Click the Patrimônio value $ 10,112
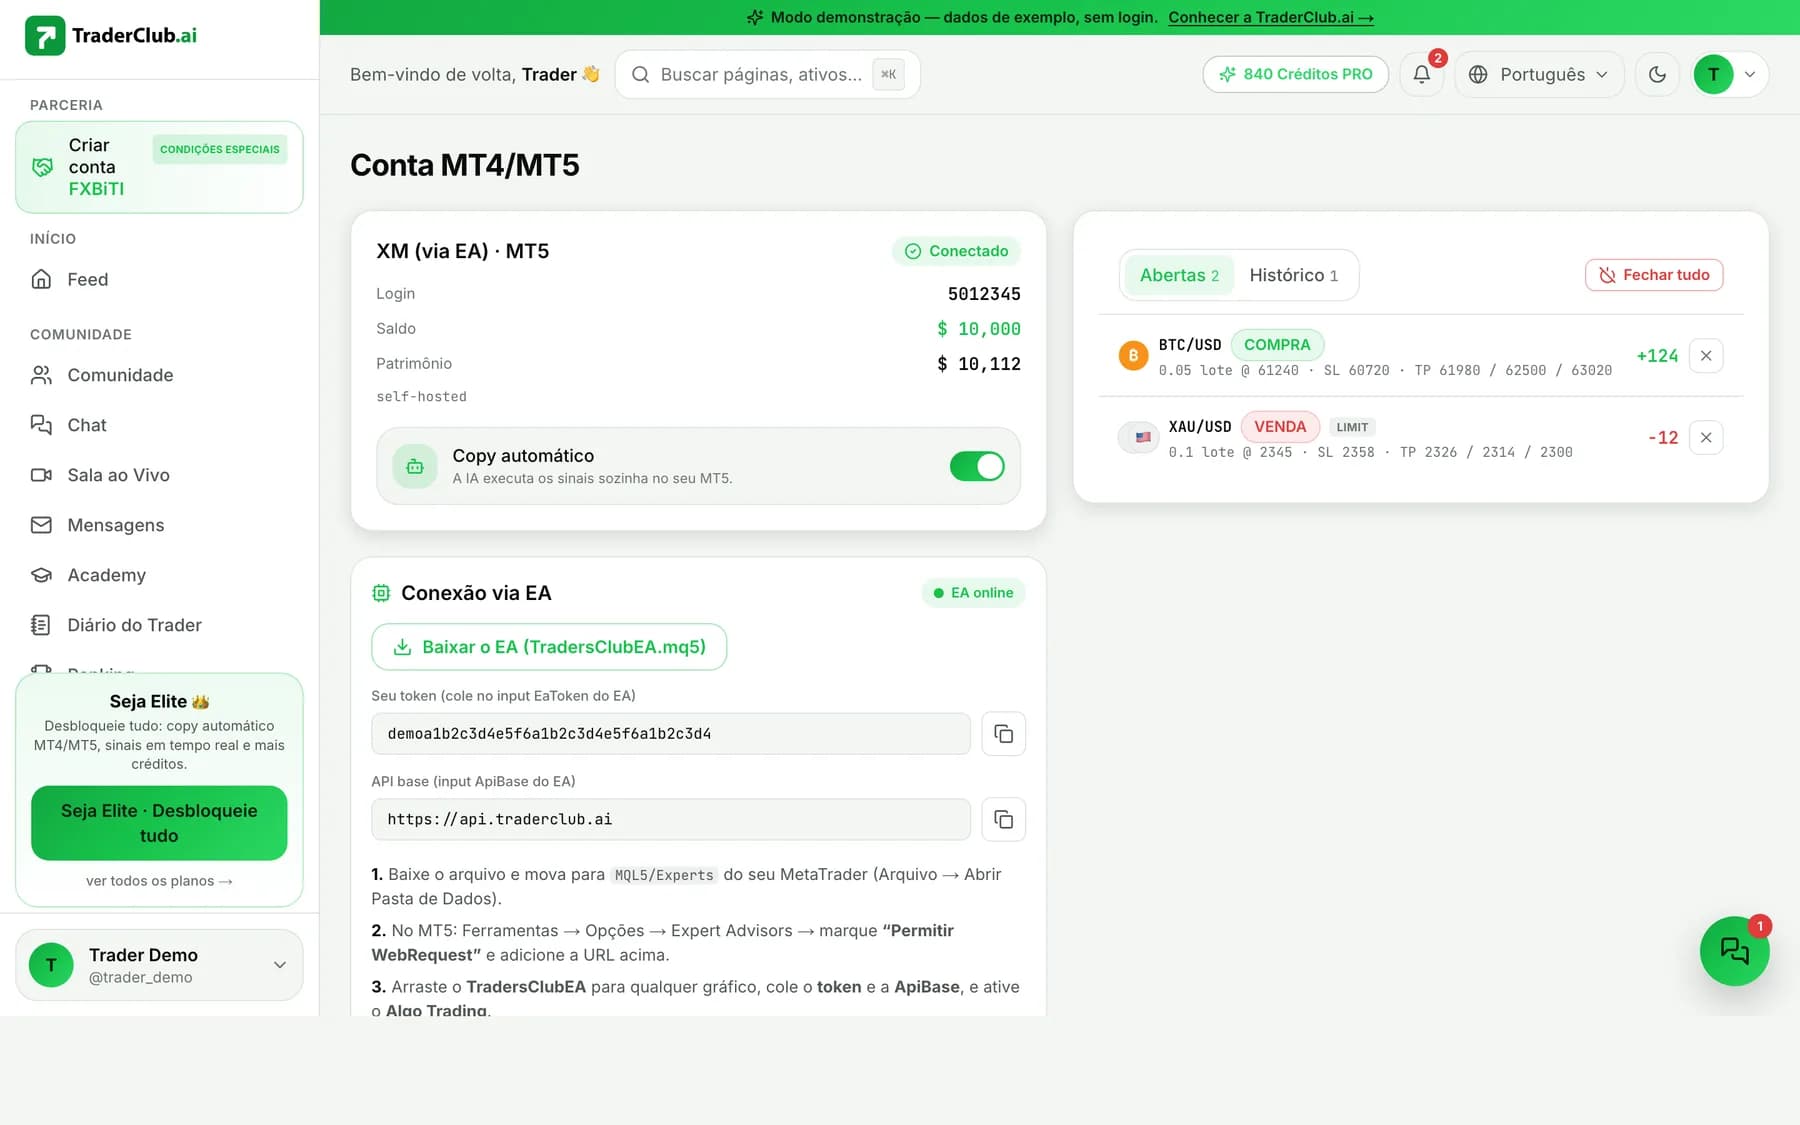Image resolution: width=1800 pixels, height=1125 pixels. (978, 364)
